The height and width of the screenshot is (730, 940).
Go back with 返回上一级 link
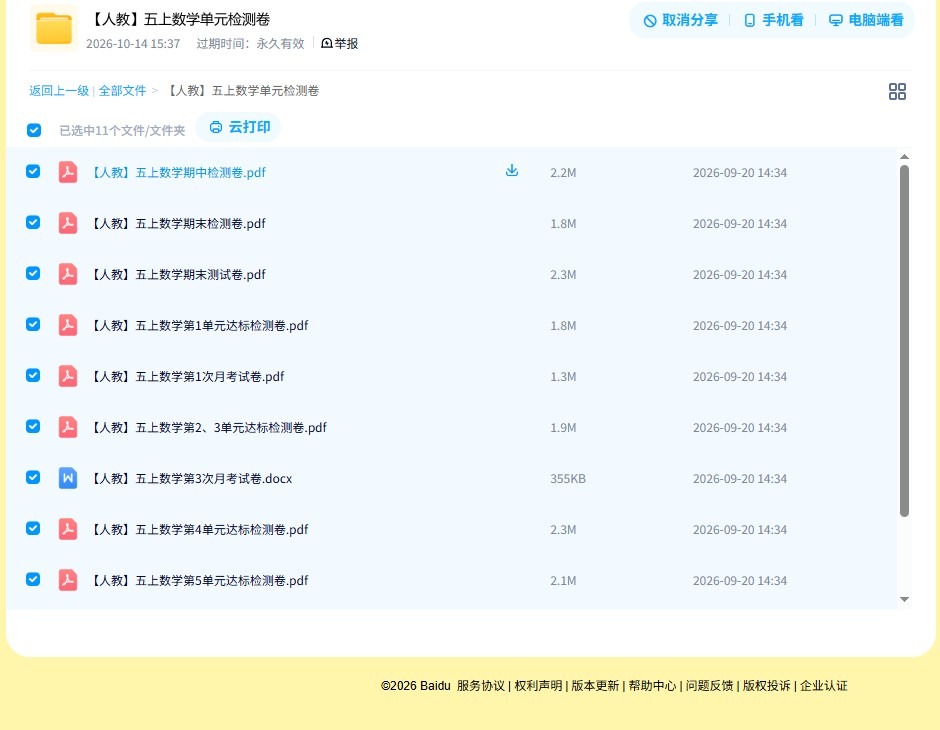coord(59,91)
